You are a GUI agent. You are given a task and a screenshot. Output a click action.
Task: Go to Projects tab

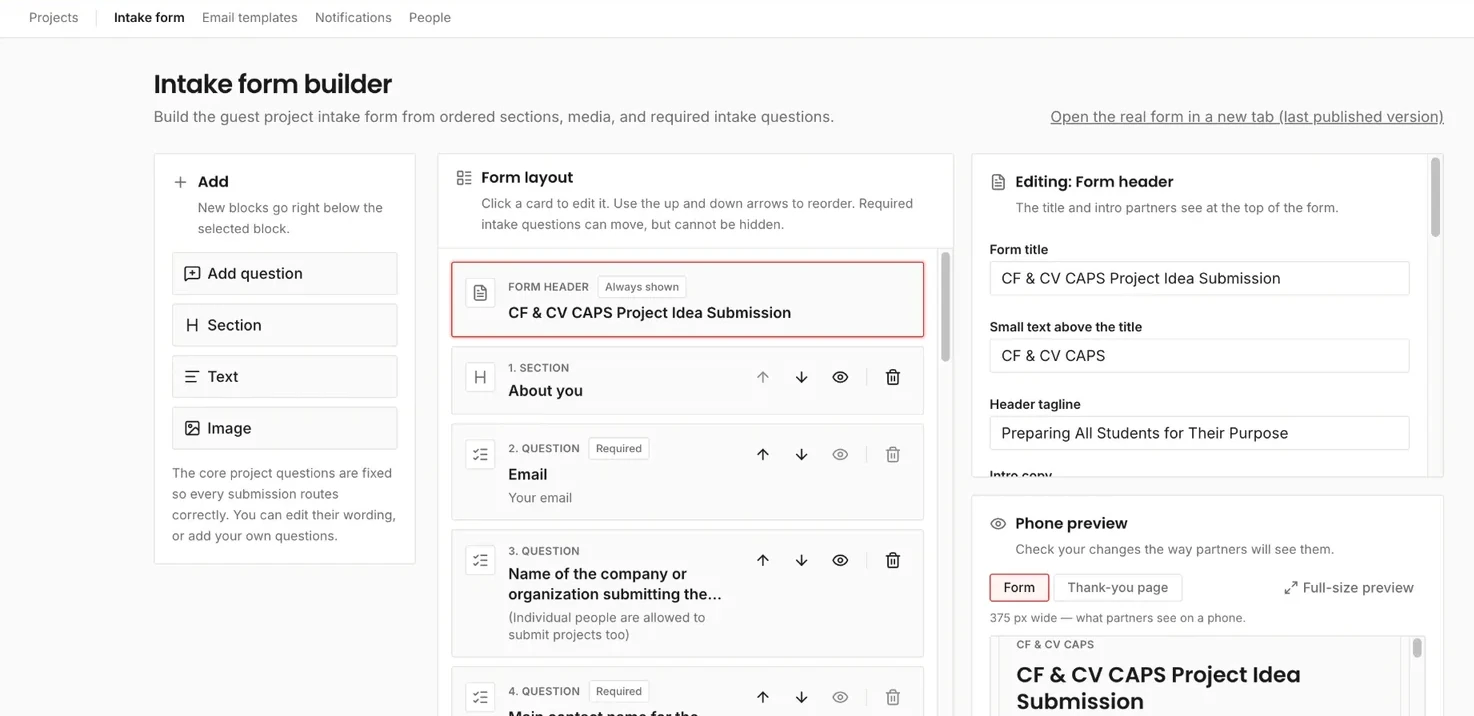54,18
